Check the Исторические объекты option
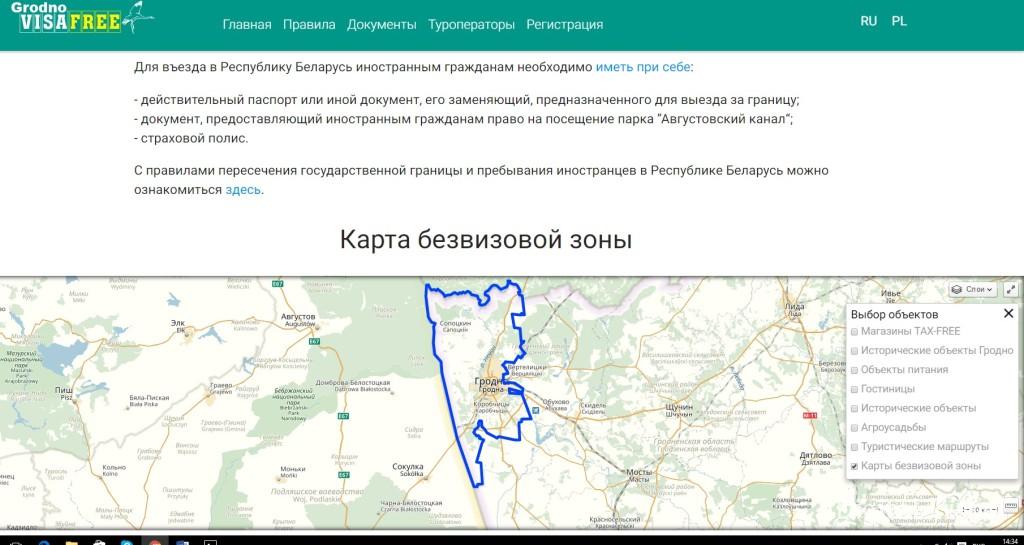 (854, 409)
